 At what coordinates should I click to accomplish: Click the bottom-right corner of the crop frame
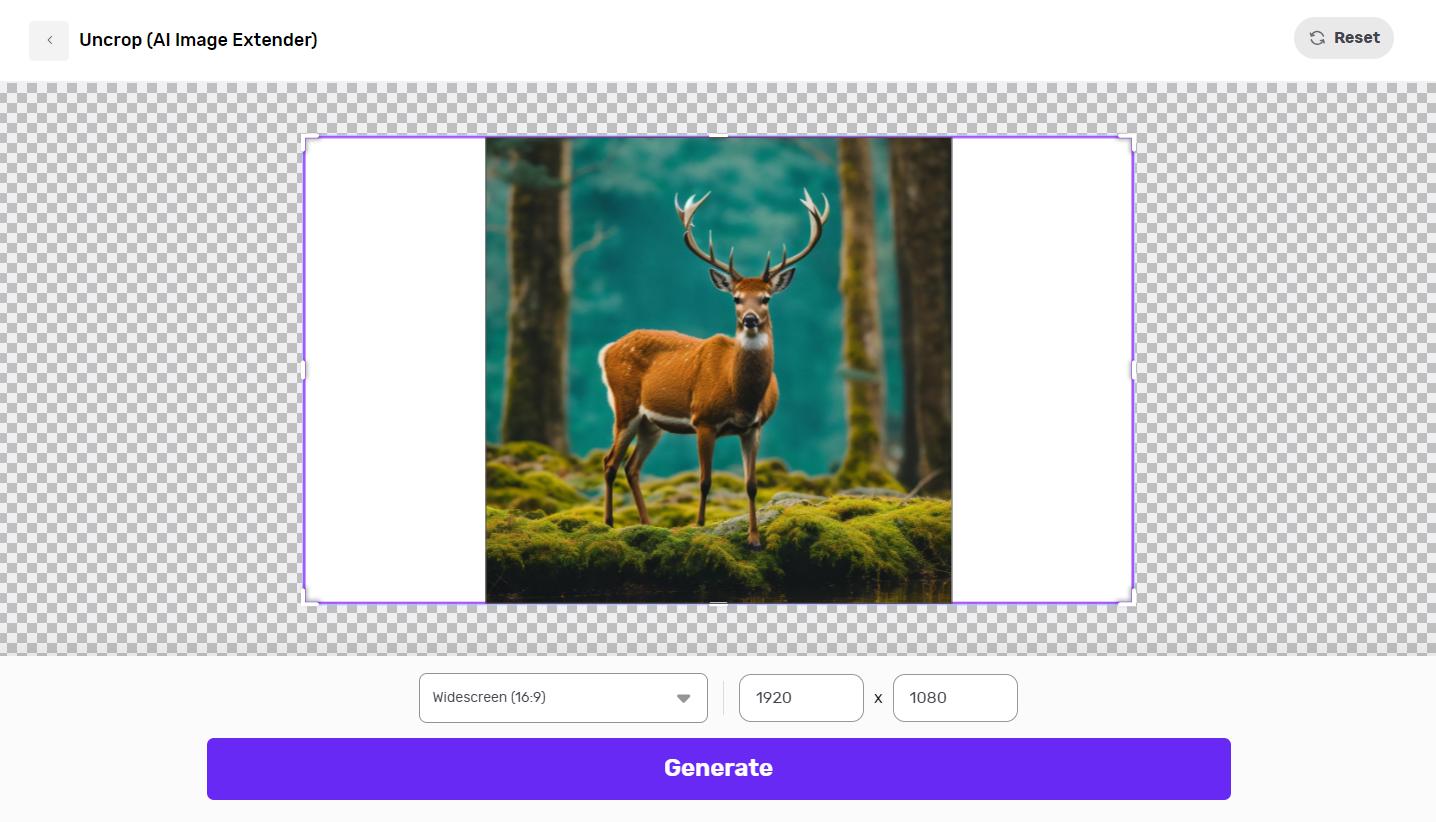(1130, 601)
